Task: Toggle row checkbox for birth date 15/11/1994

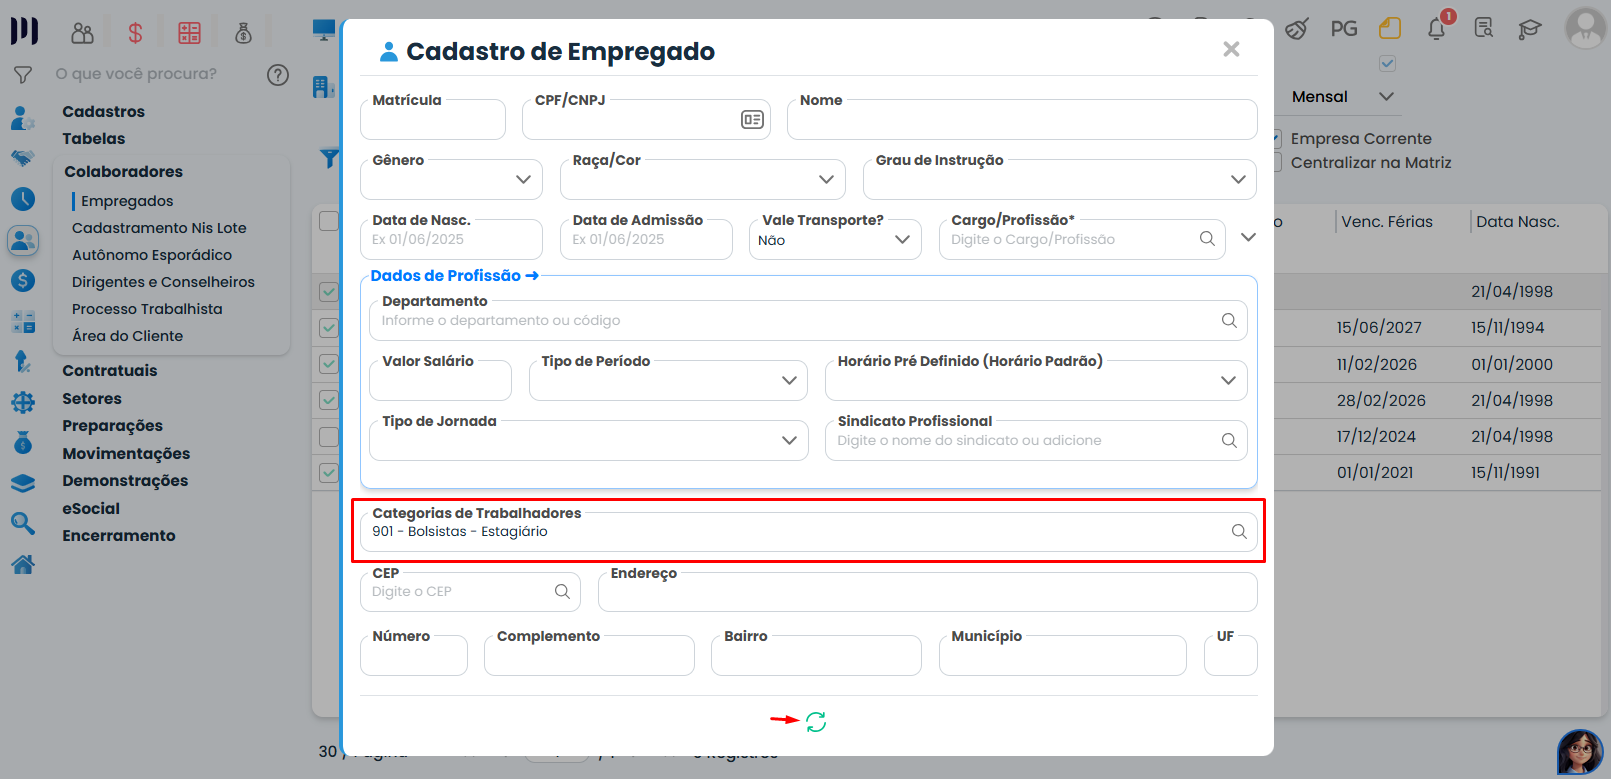Action: (x=329, y=327)
